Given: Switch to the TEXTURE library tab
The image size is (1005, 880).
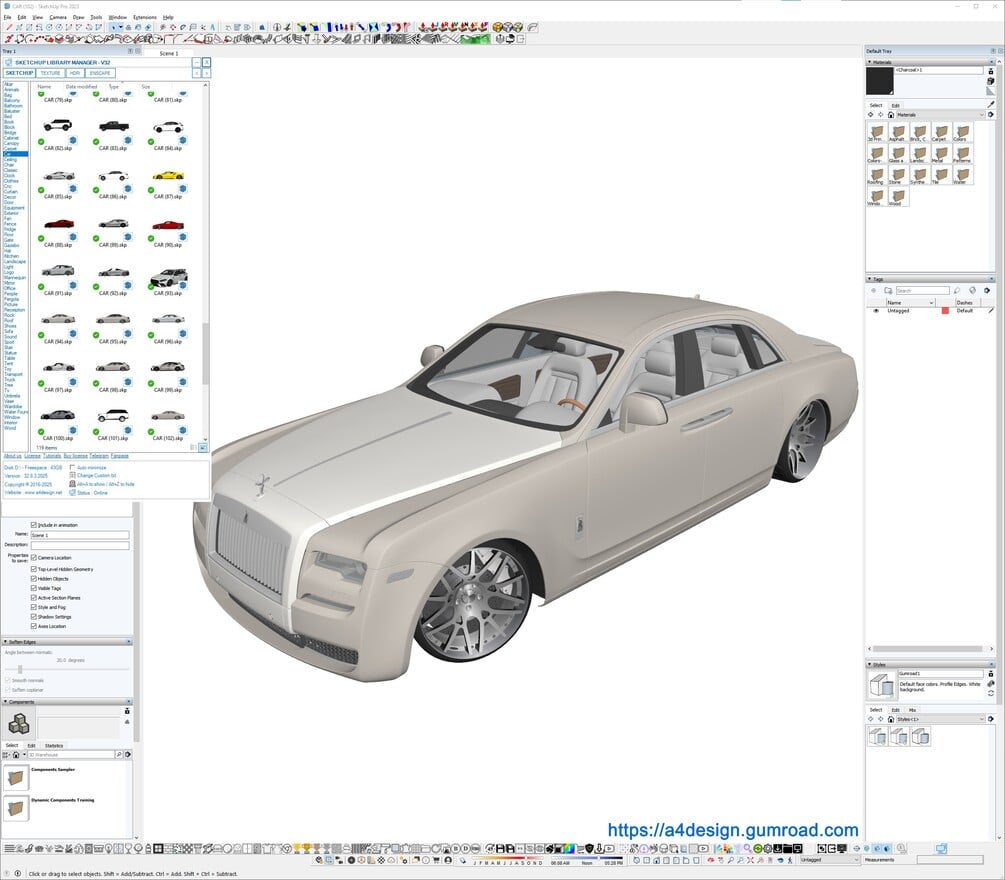Looking at the screenshot, I should [x=51, y=73].
